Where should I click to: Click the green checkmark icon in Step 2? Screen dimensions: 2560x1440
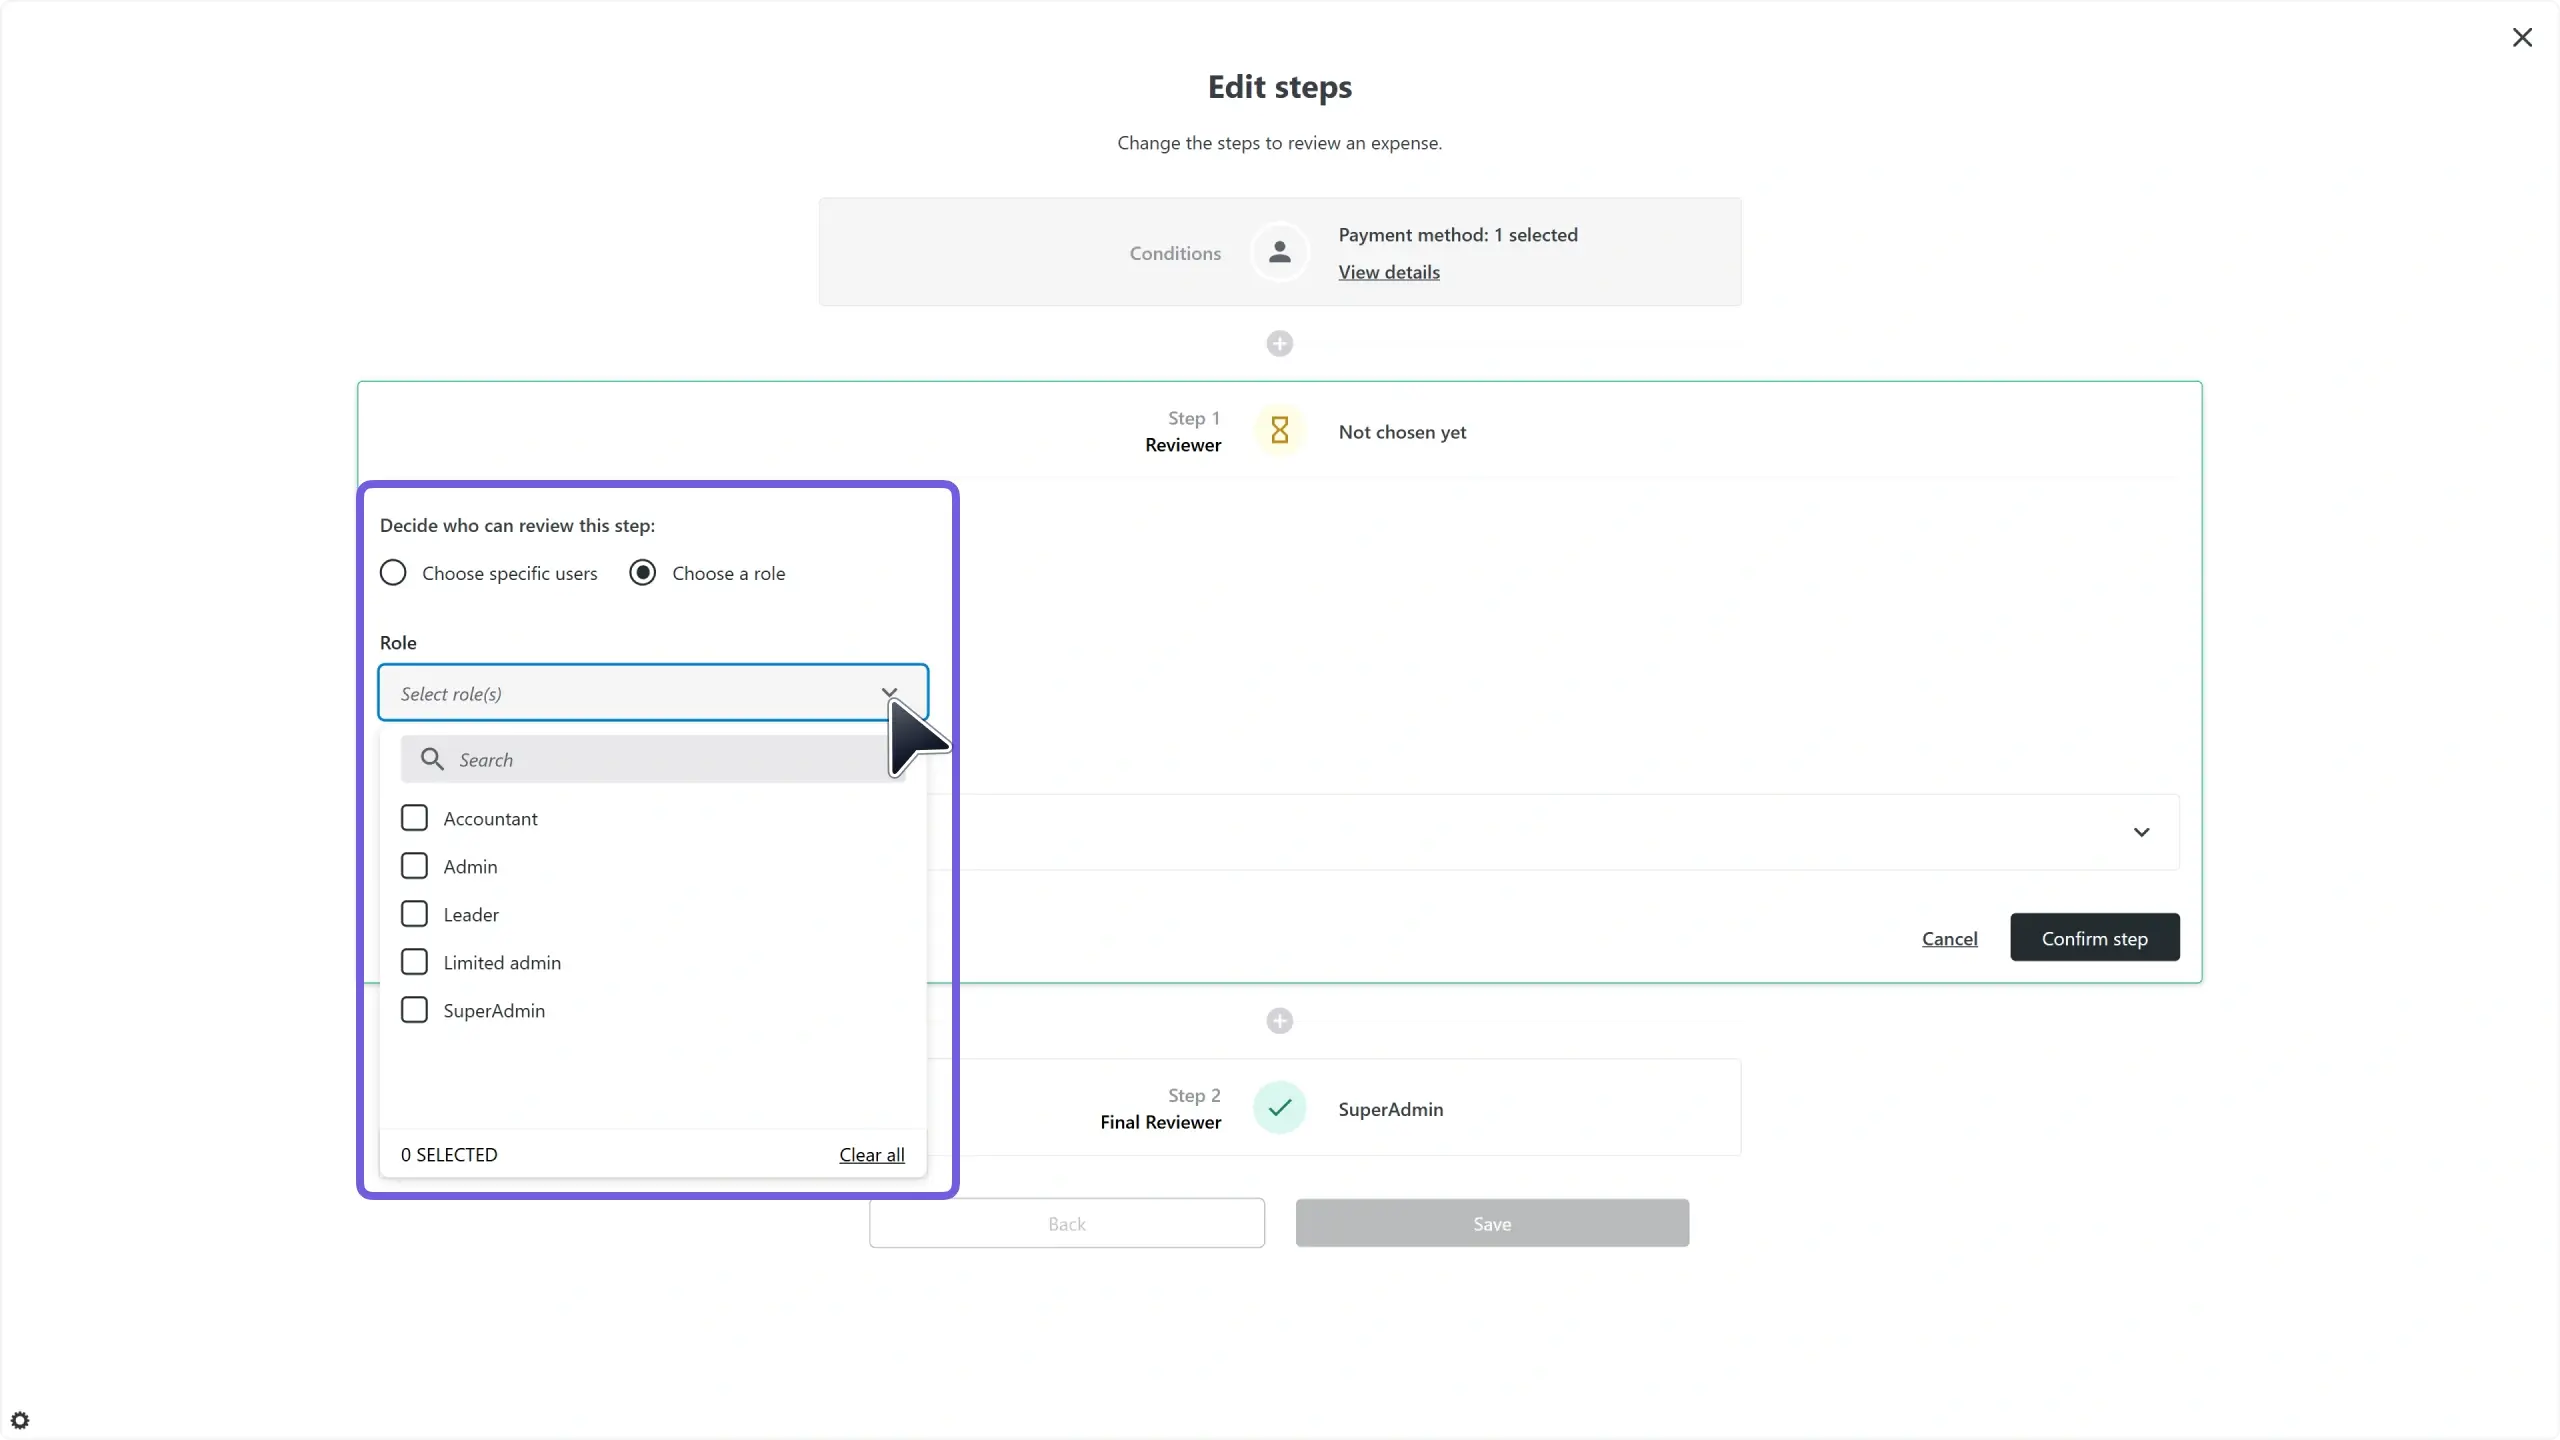pos(1279,1108)
